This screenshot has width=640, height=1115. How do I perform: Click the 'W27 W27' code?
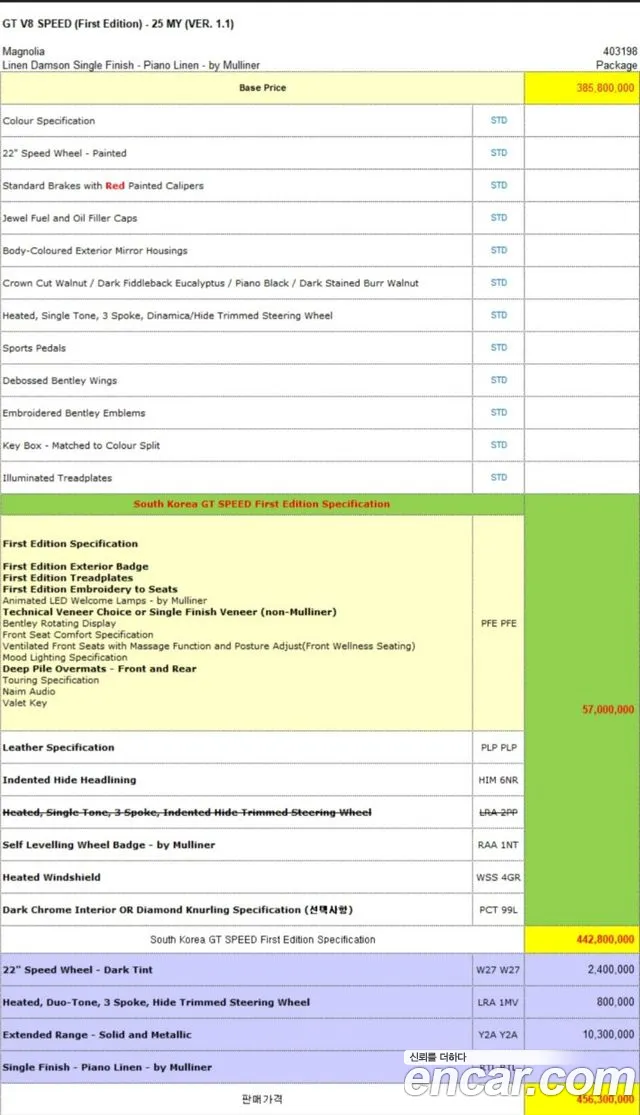498,970
